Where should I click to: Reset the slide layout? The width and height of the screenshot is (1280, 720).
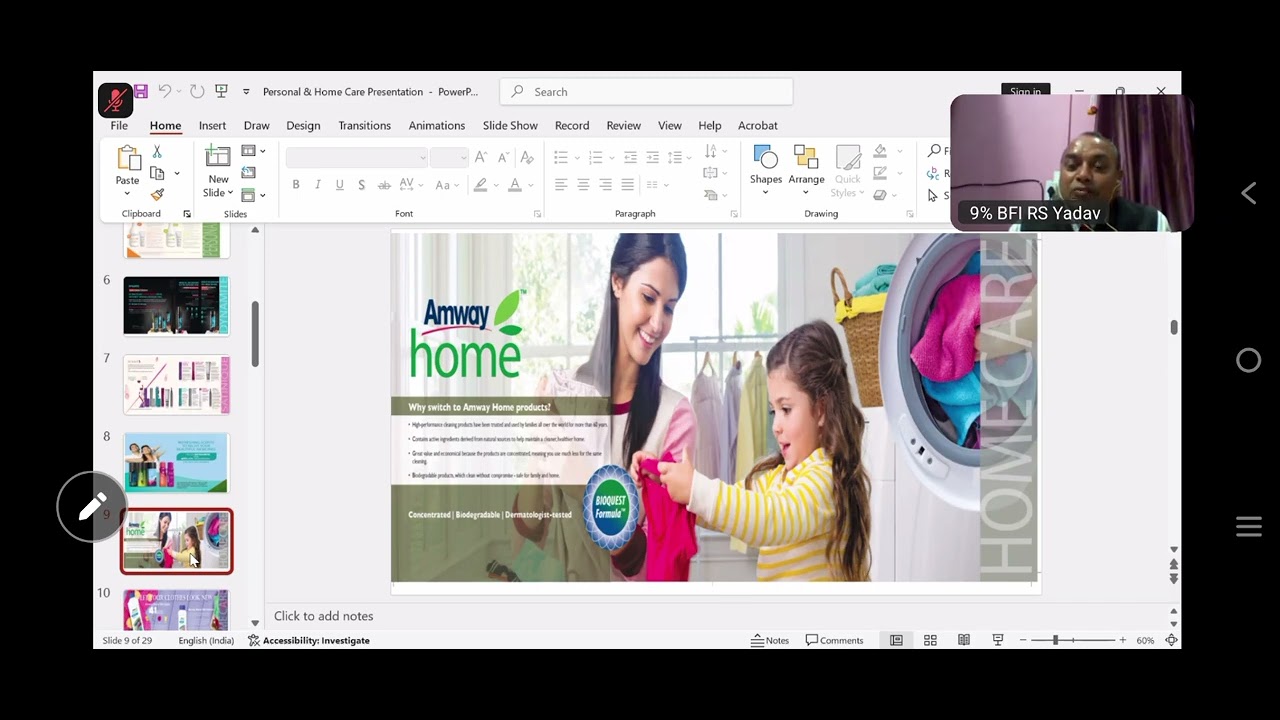pyautogui.click(x=248, y=173)
